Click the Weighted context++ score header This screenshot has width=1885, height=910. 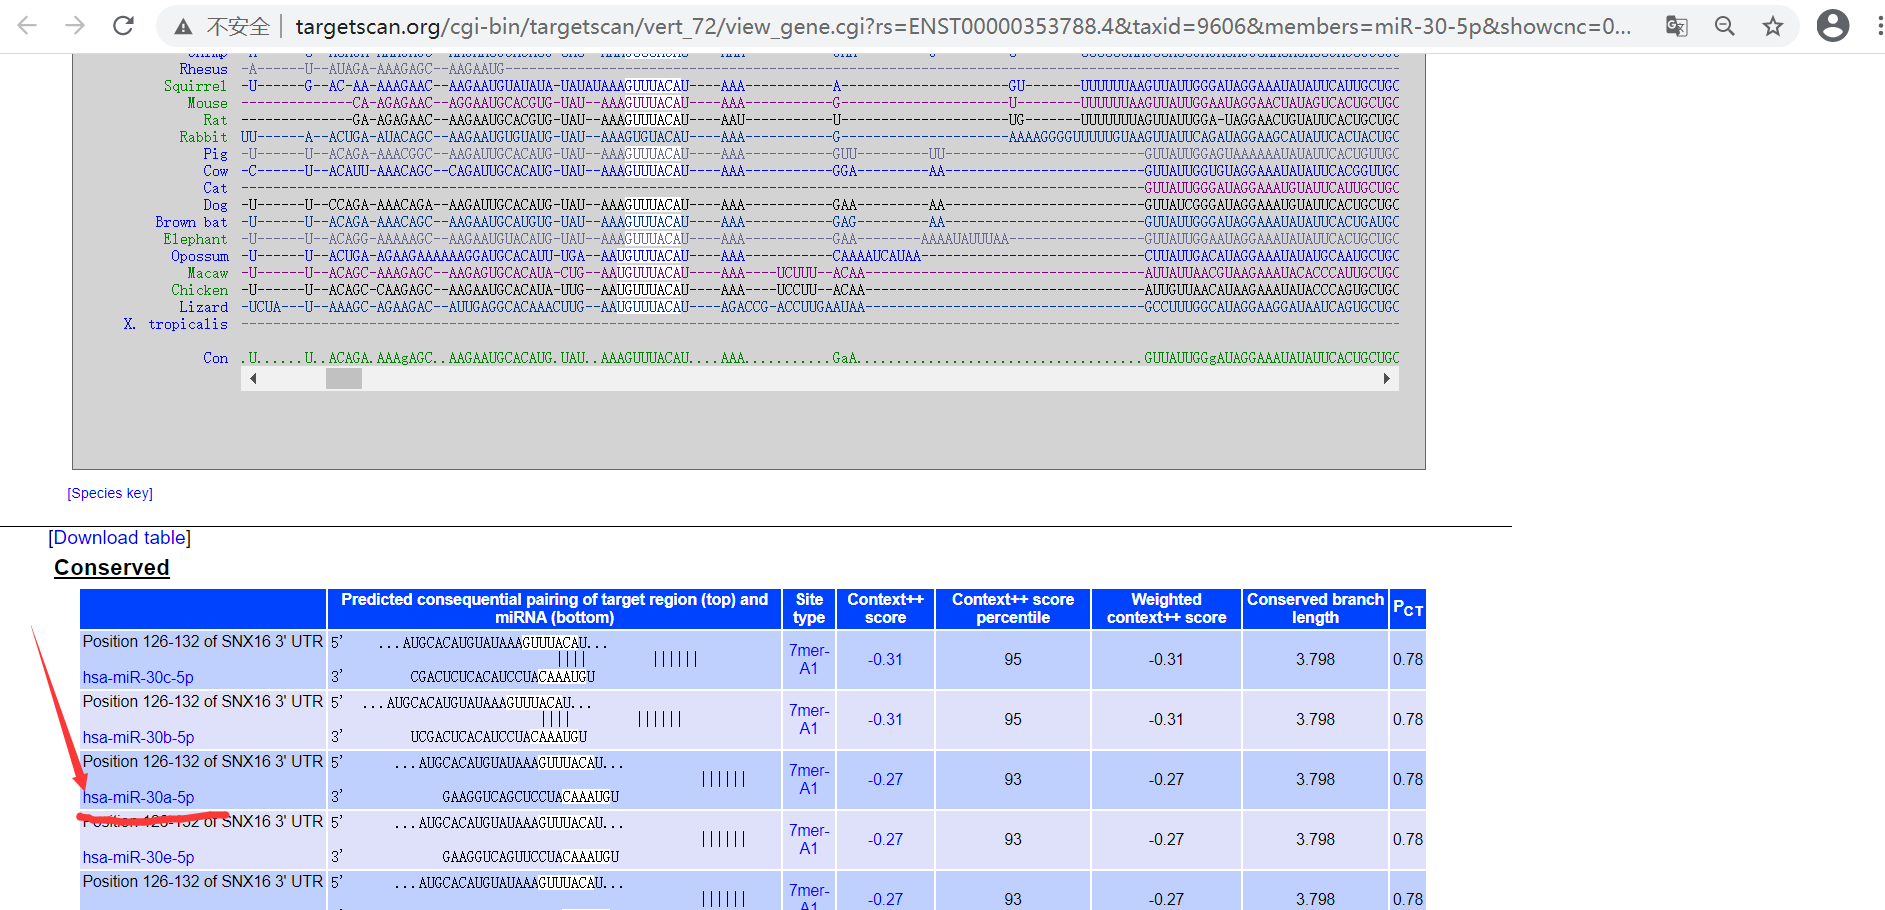(1166, 609)
